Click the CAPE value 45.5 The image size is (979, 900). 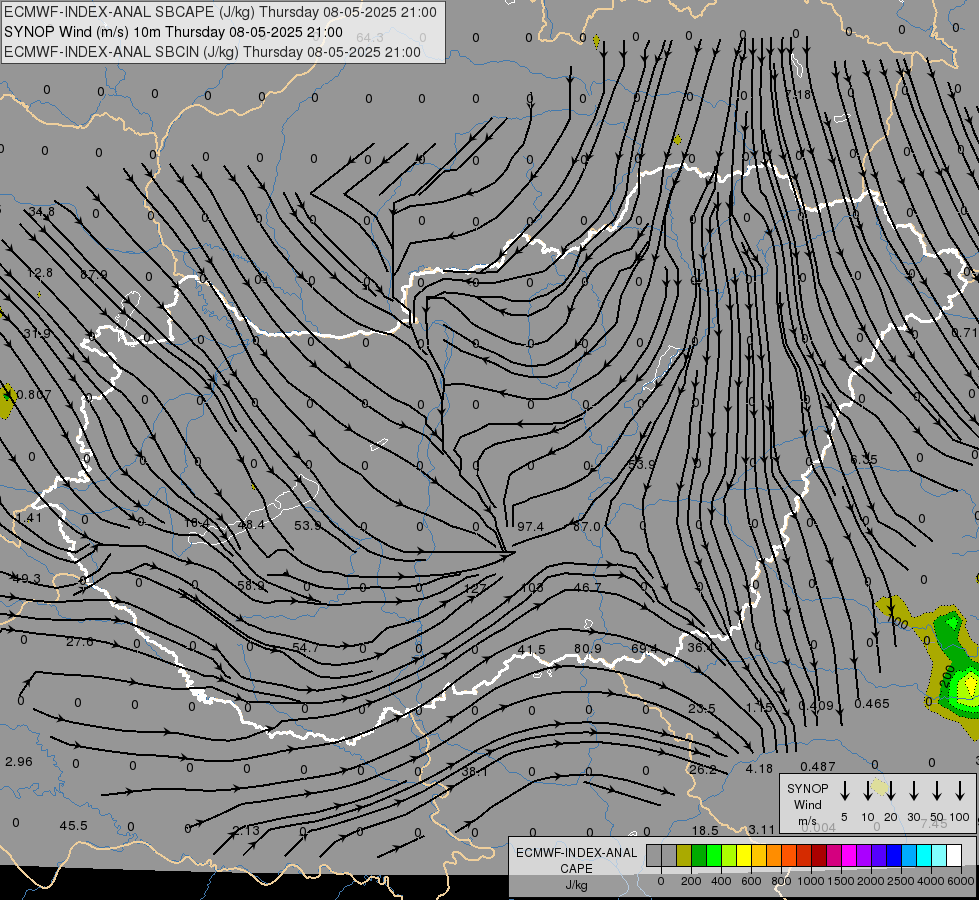point(74,826)
